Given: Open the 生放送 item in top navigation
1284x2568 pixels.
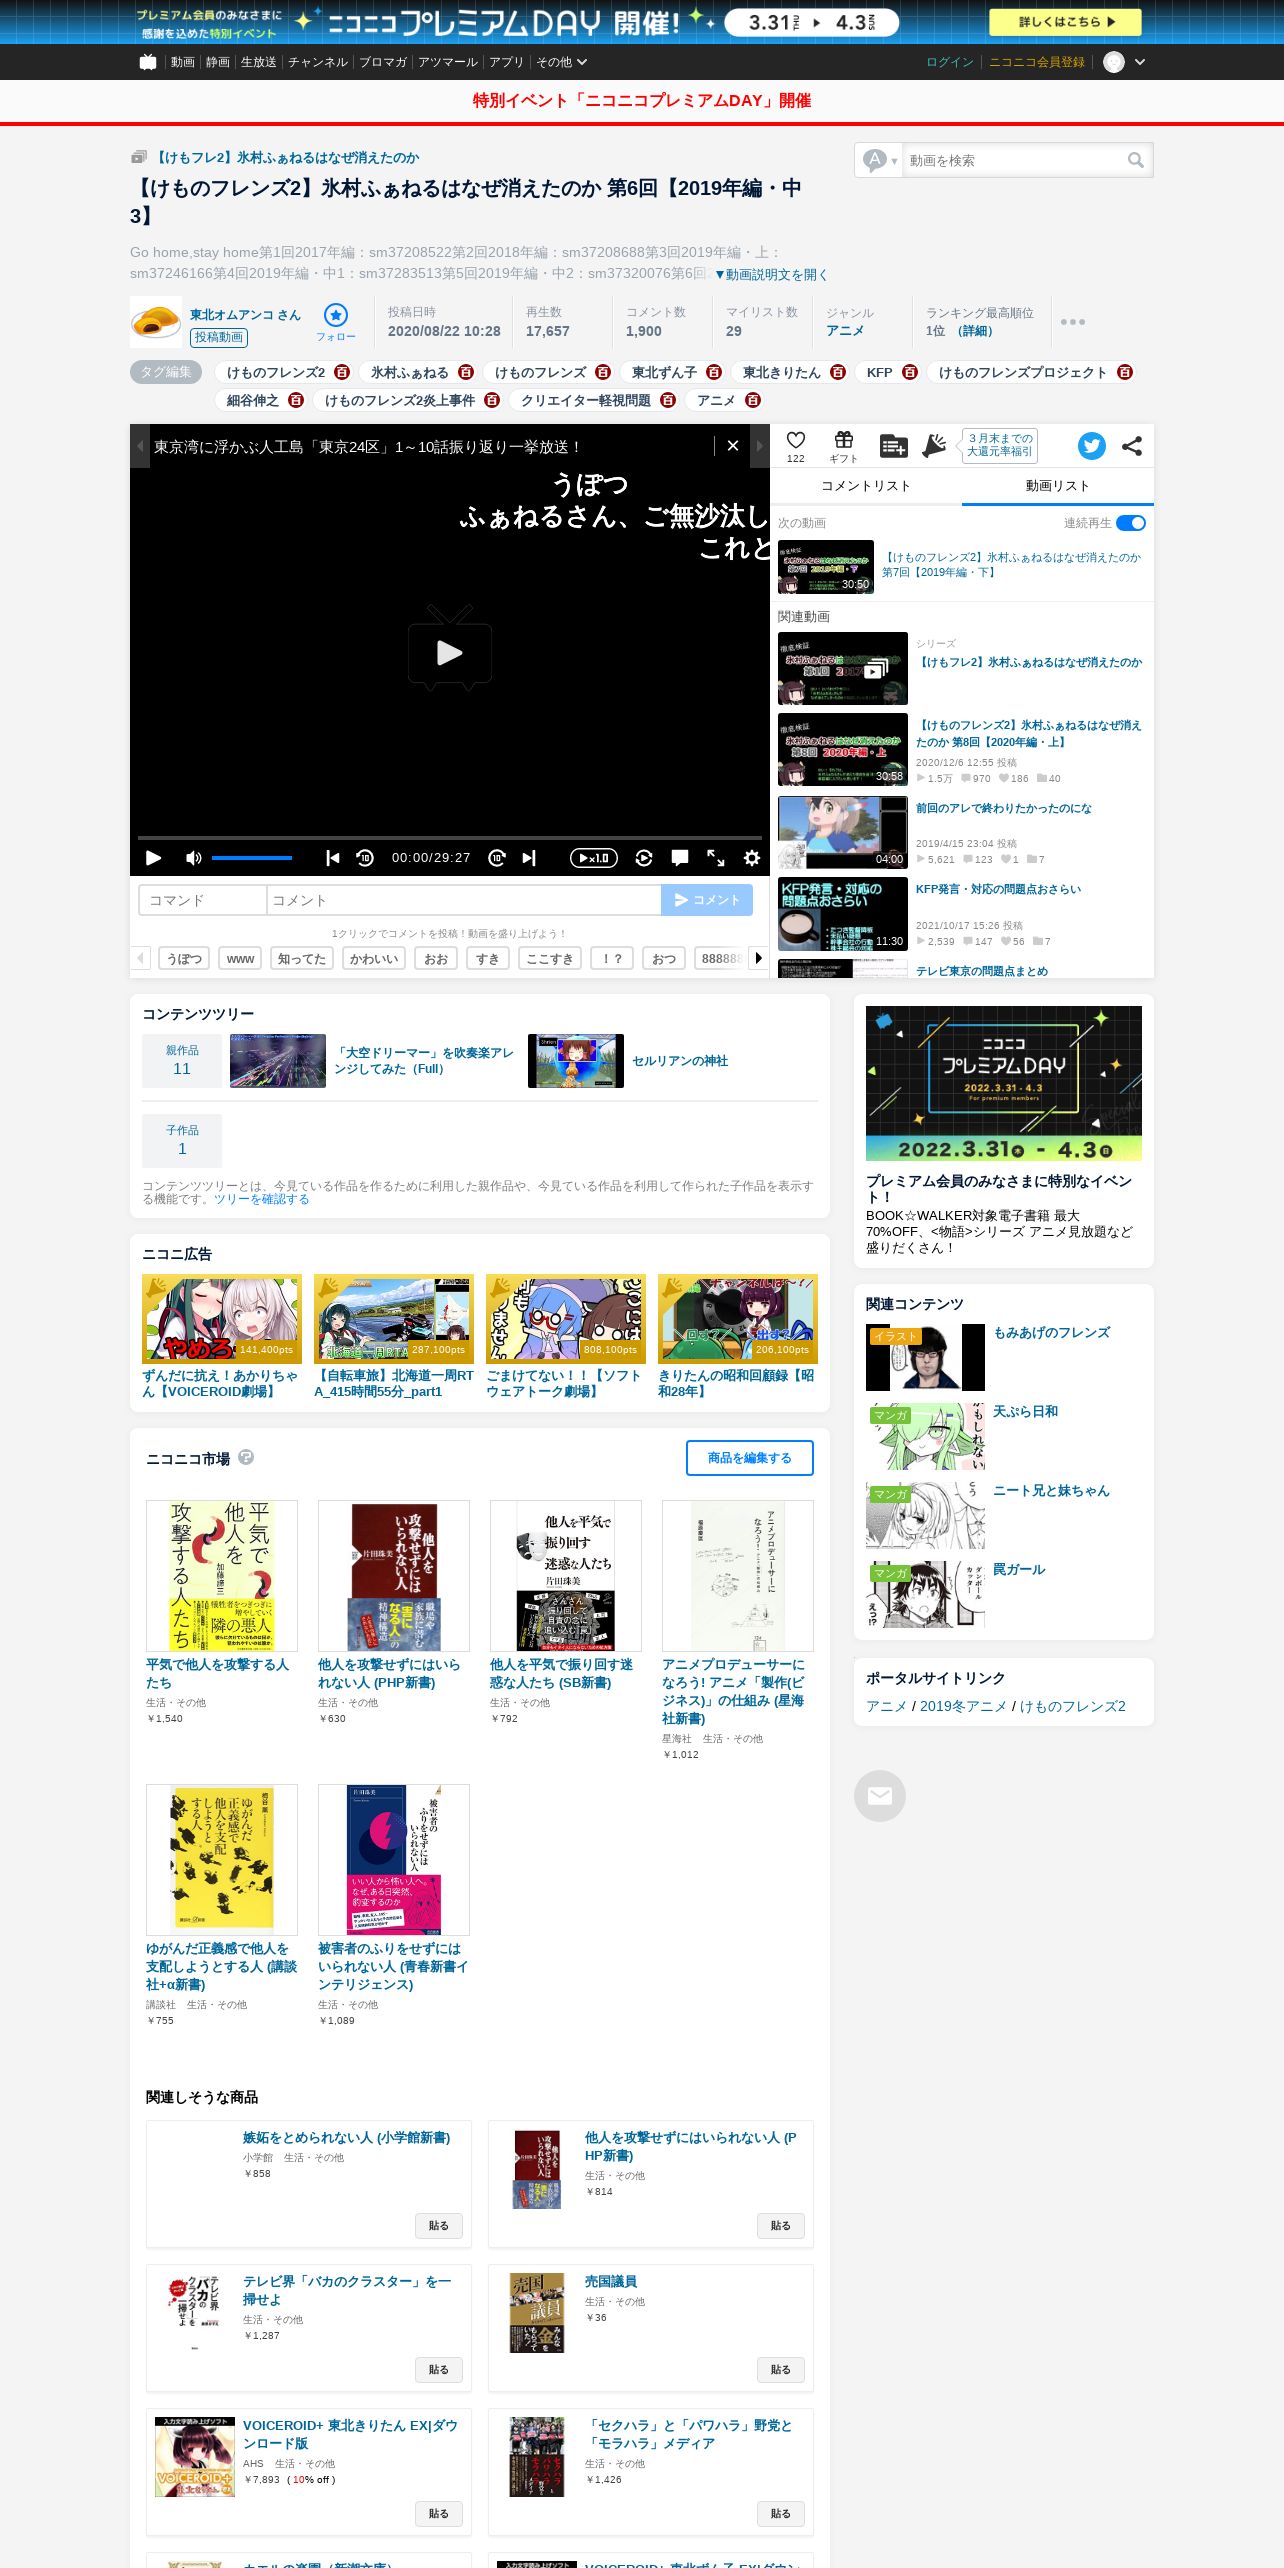Looking at the screenshot, I should click(x=258, y=62).
